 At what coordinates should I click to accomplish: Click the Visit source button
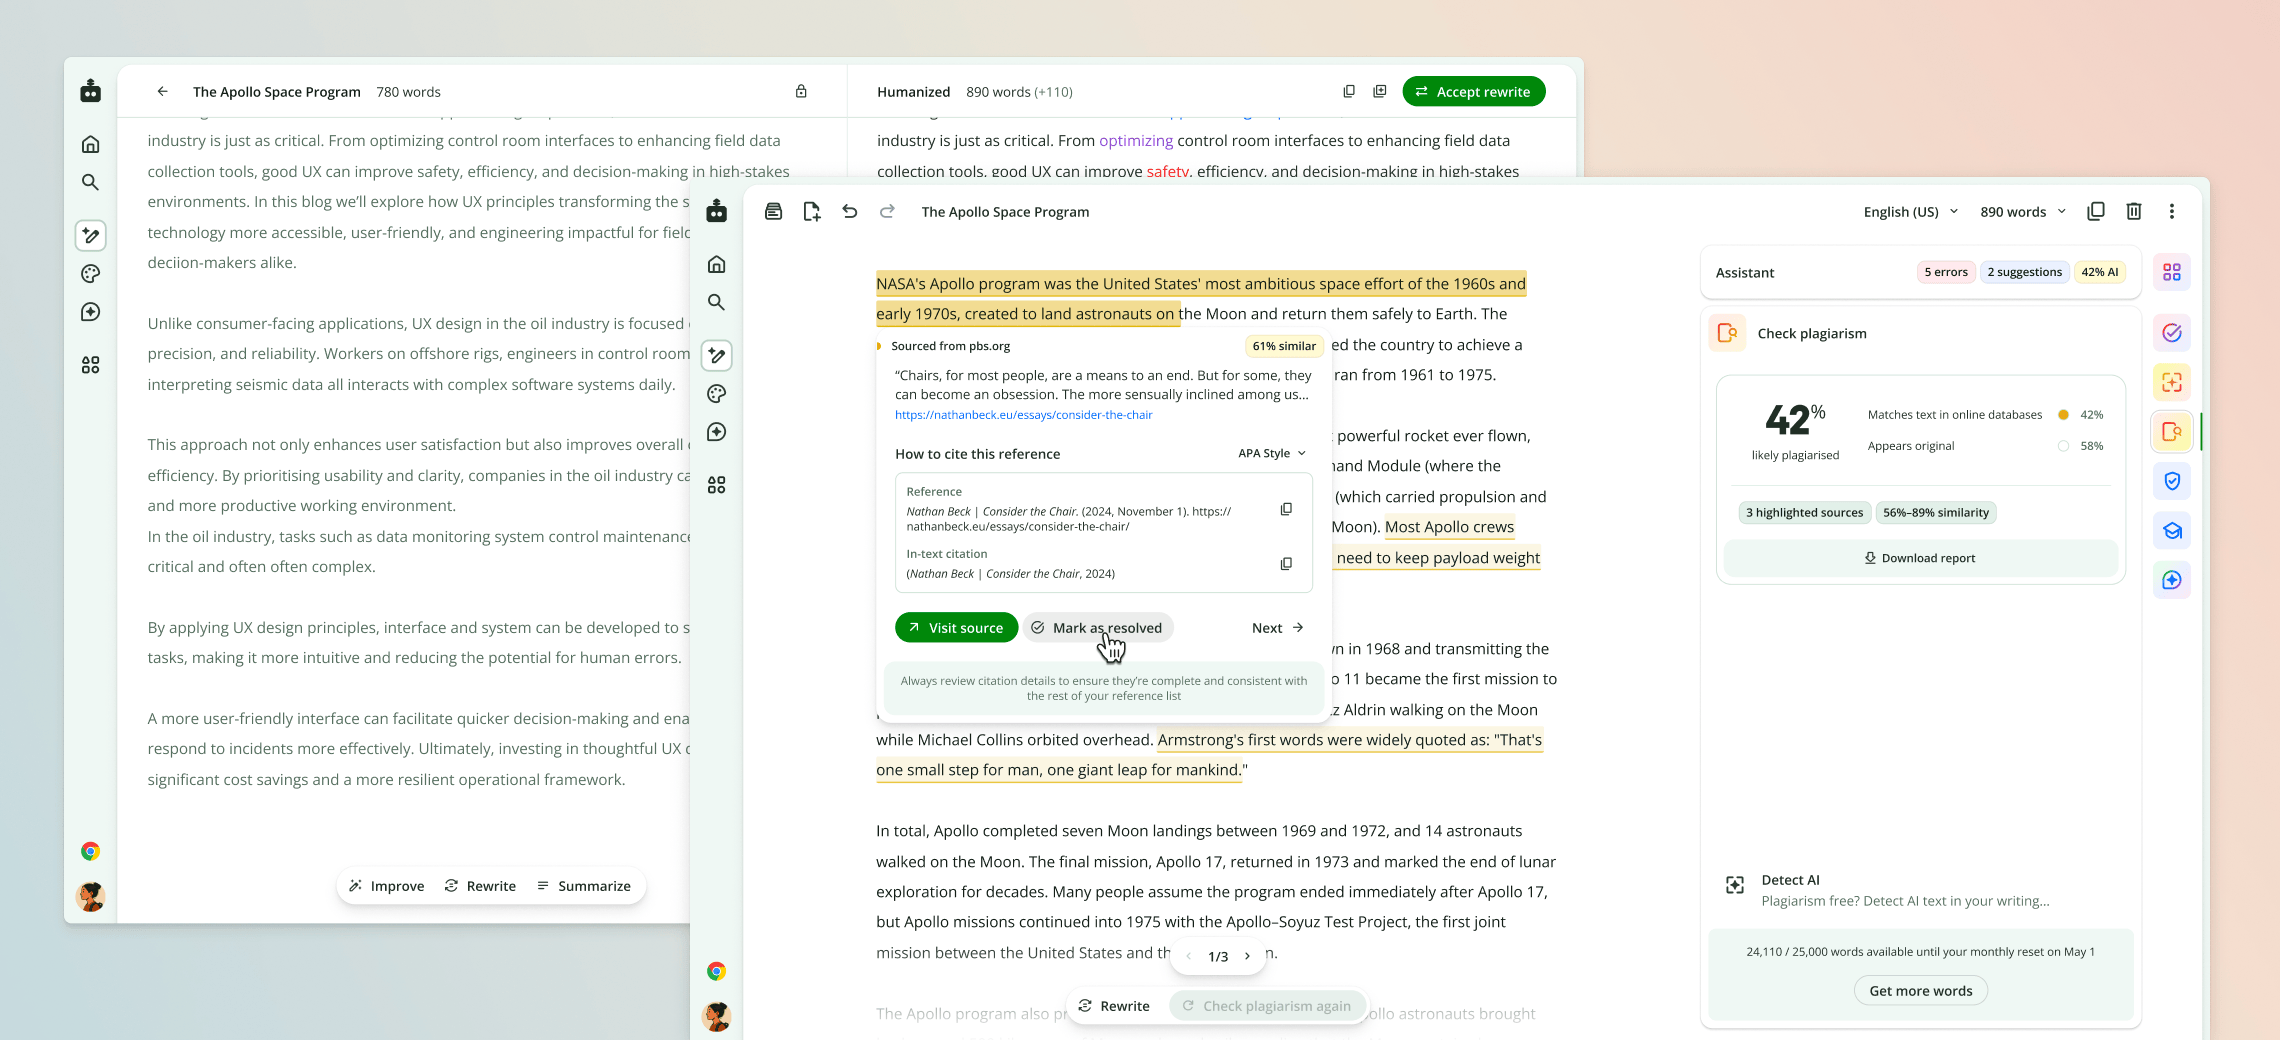[956, 627]
